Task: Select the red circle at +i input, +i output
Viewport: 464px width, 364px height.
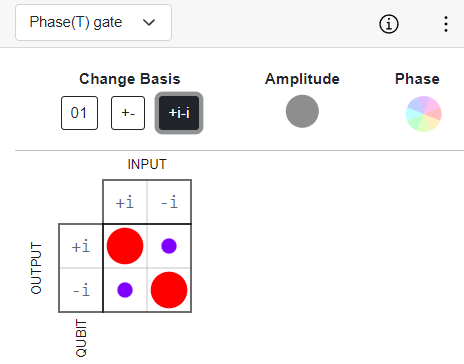Action: coord(125,246)
